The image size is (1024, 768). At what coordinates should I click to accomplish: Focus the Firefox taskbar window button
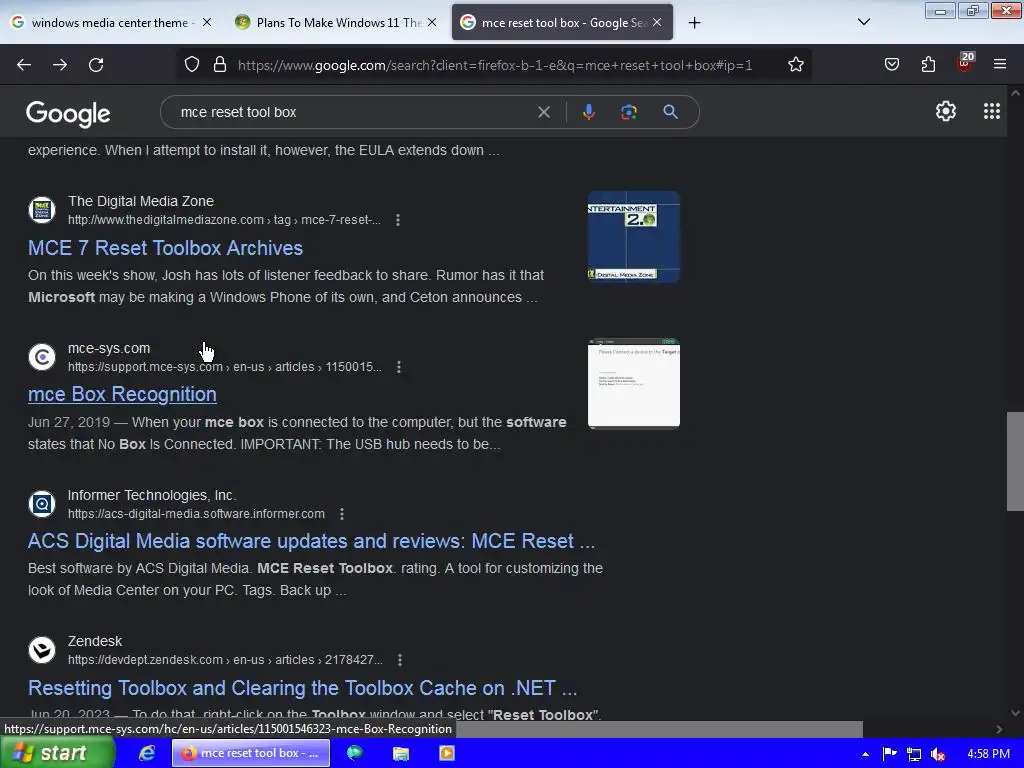click(x=251, y=753)
